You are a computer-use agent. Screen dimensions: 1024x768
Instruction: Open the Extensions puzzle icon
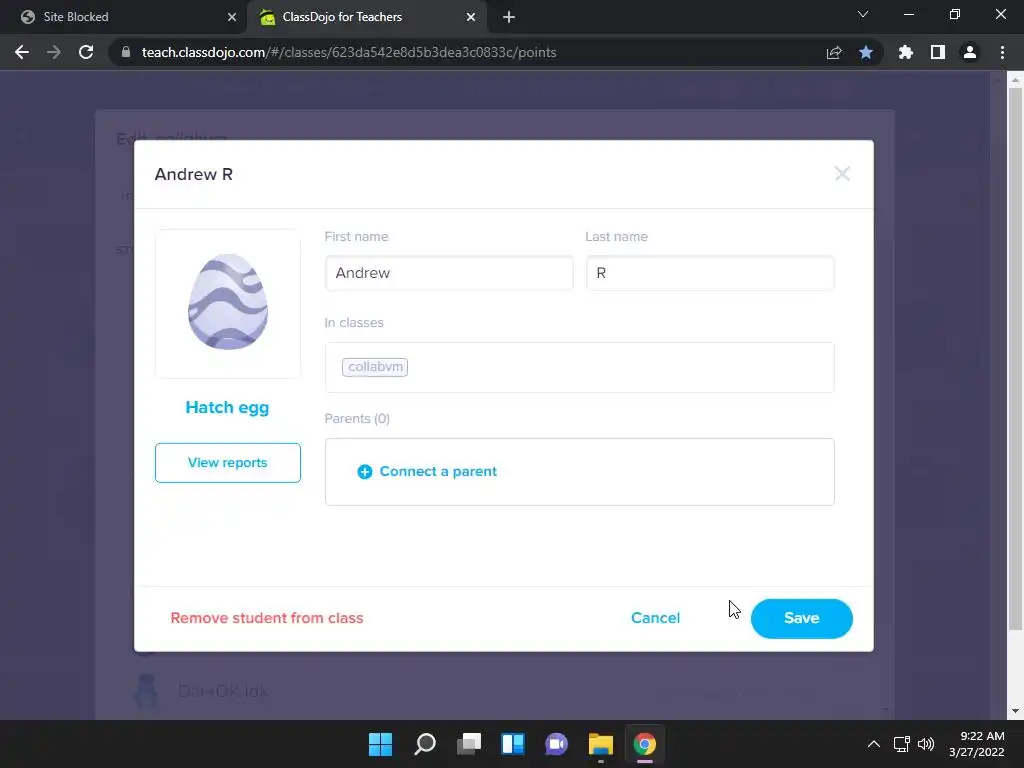pos(905,52)
